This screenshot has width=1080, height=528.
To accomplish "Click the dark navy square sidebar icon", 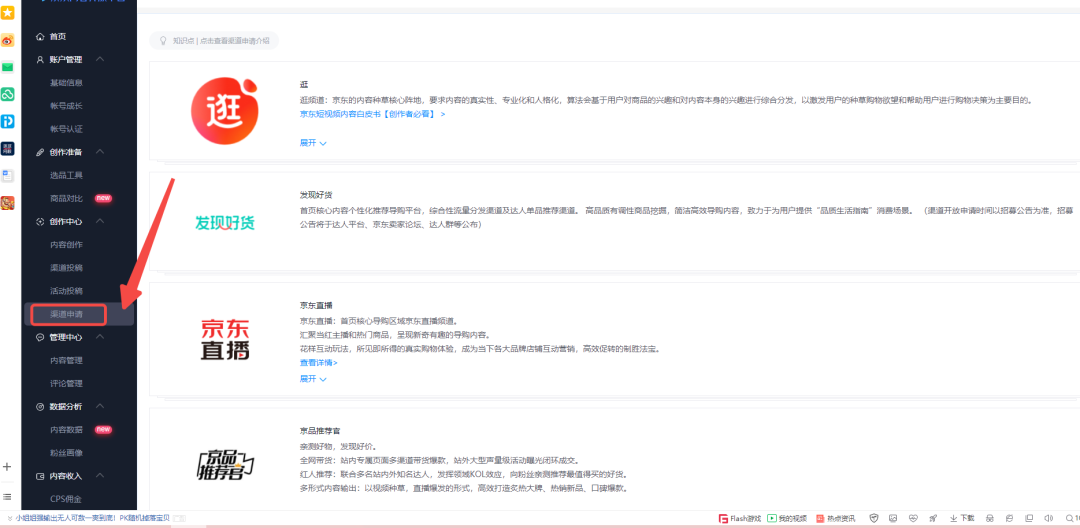I will 8,149.
